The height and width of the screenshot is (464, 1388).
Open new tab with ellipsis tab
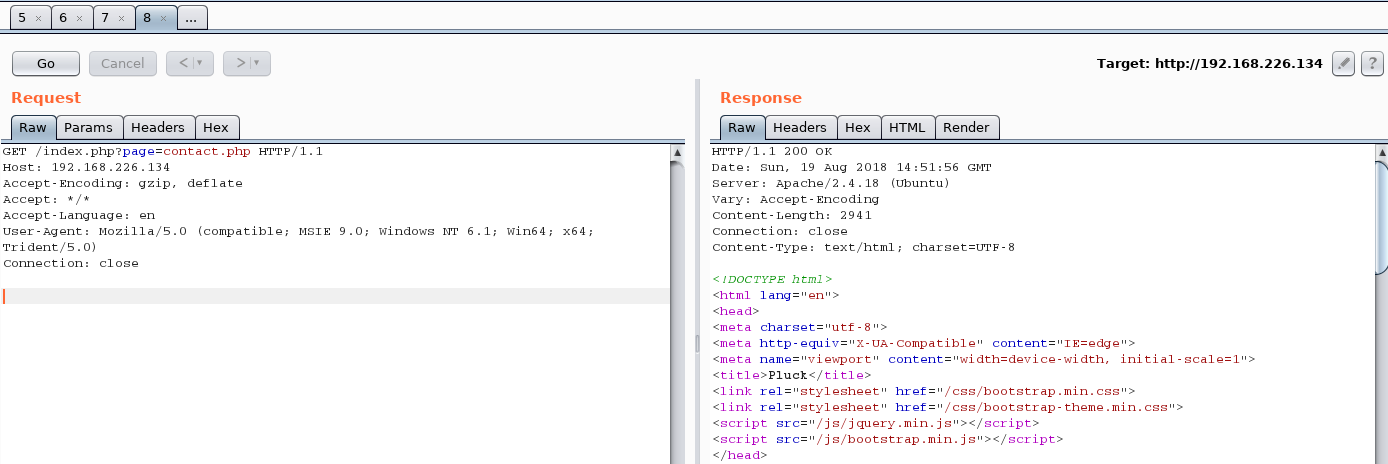pos(192,18)
